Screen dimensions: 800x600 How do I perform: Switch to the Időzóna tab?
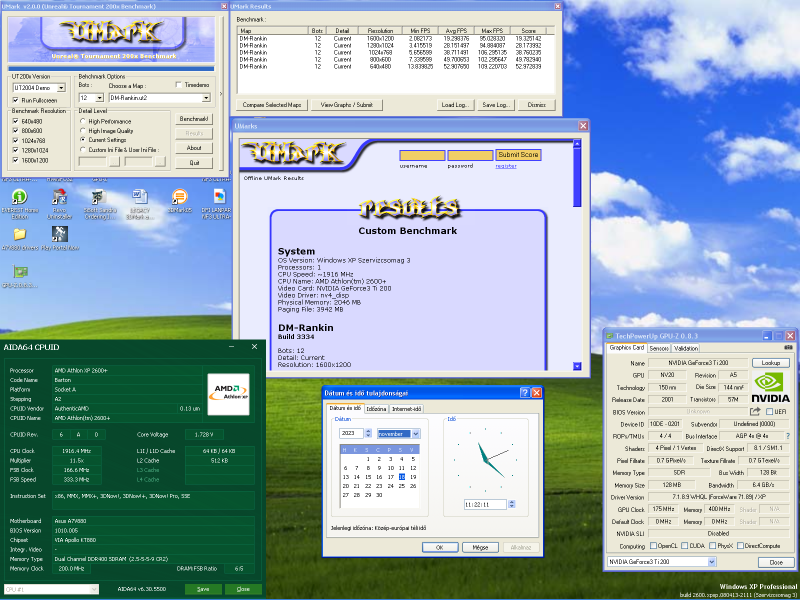(x=377, y=409)
